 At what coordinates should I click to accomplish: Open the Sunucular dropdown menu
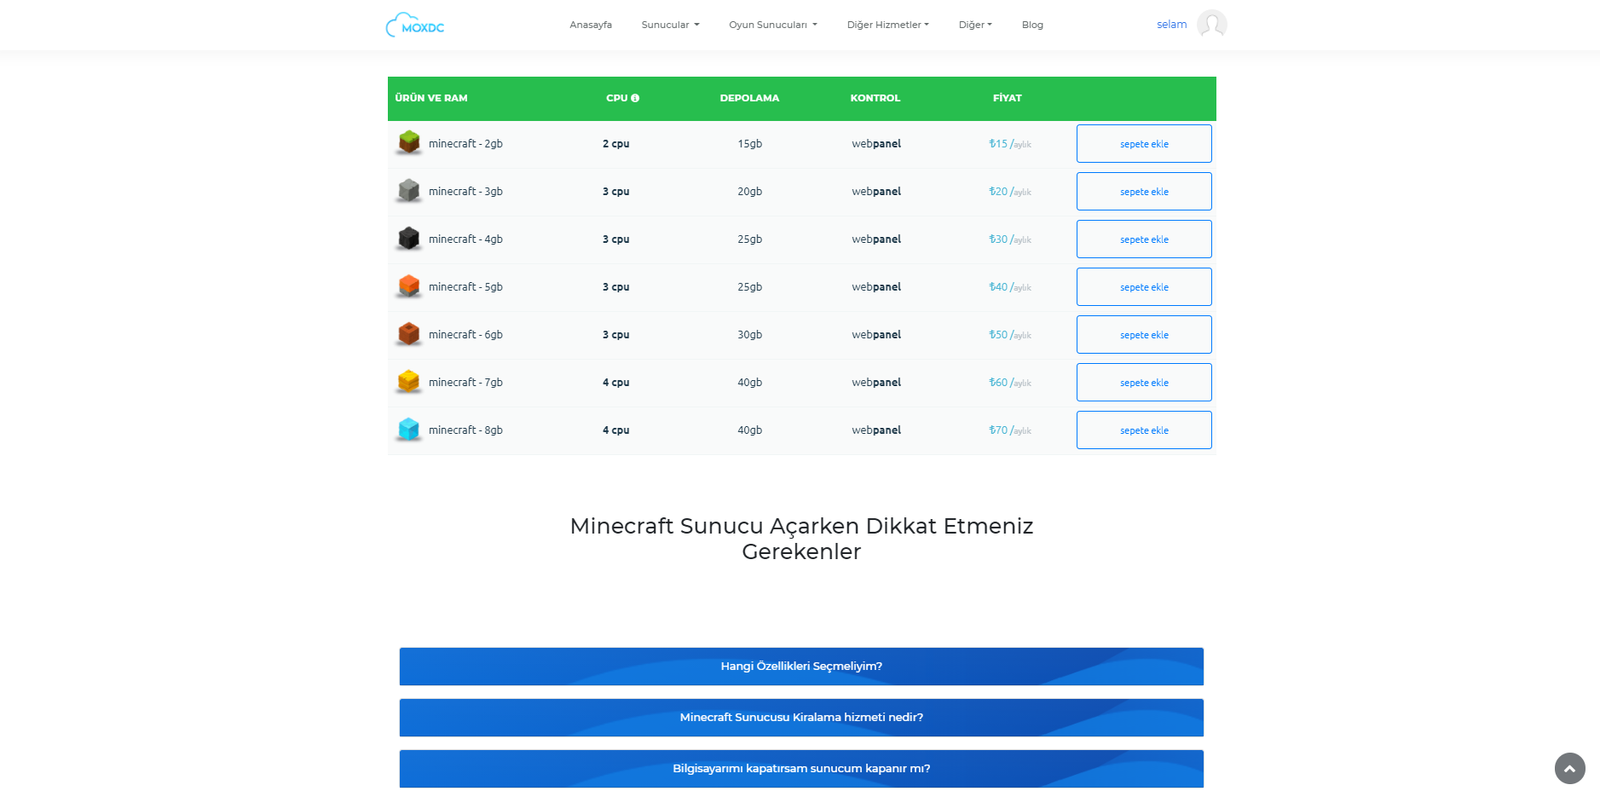coord(670,25)
